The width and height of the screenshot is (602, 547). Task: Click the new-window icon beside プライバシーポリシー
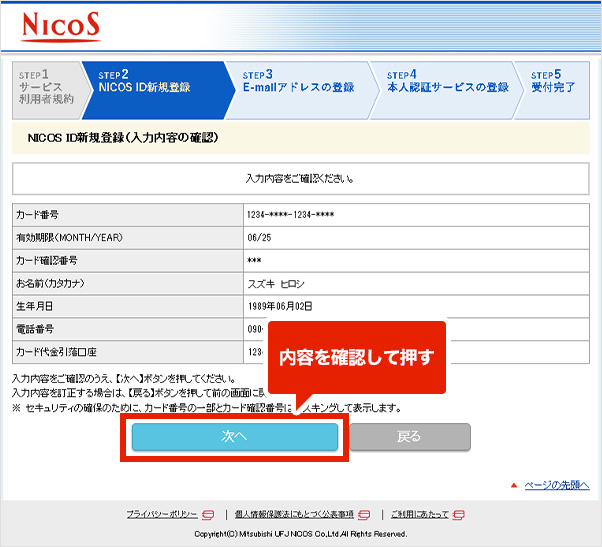pyautogui.click(x=209, y=514)
